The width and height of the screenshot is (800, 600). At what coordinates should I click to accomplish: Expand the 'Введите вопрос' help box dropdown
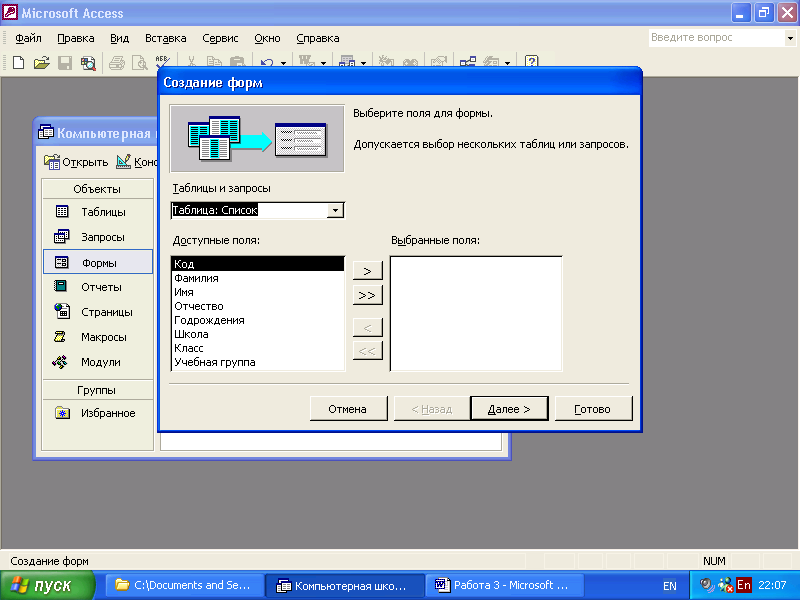coord(790,38)
